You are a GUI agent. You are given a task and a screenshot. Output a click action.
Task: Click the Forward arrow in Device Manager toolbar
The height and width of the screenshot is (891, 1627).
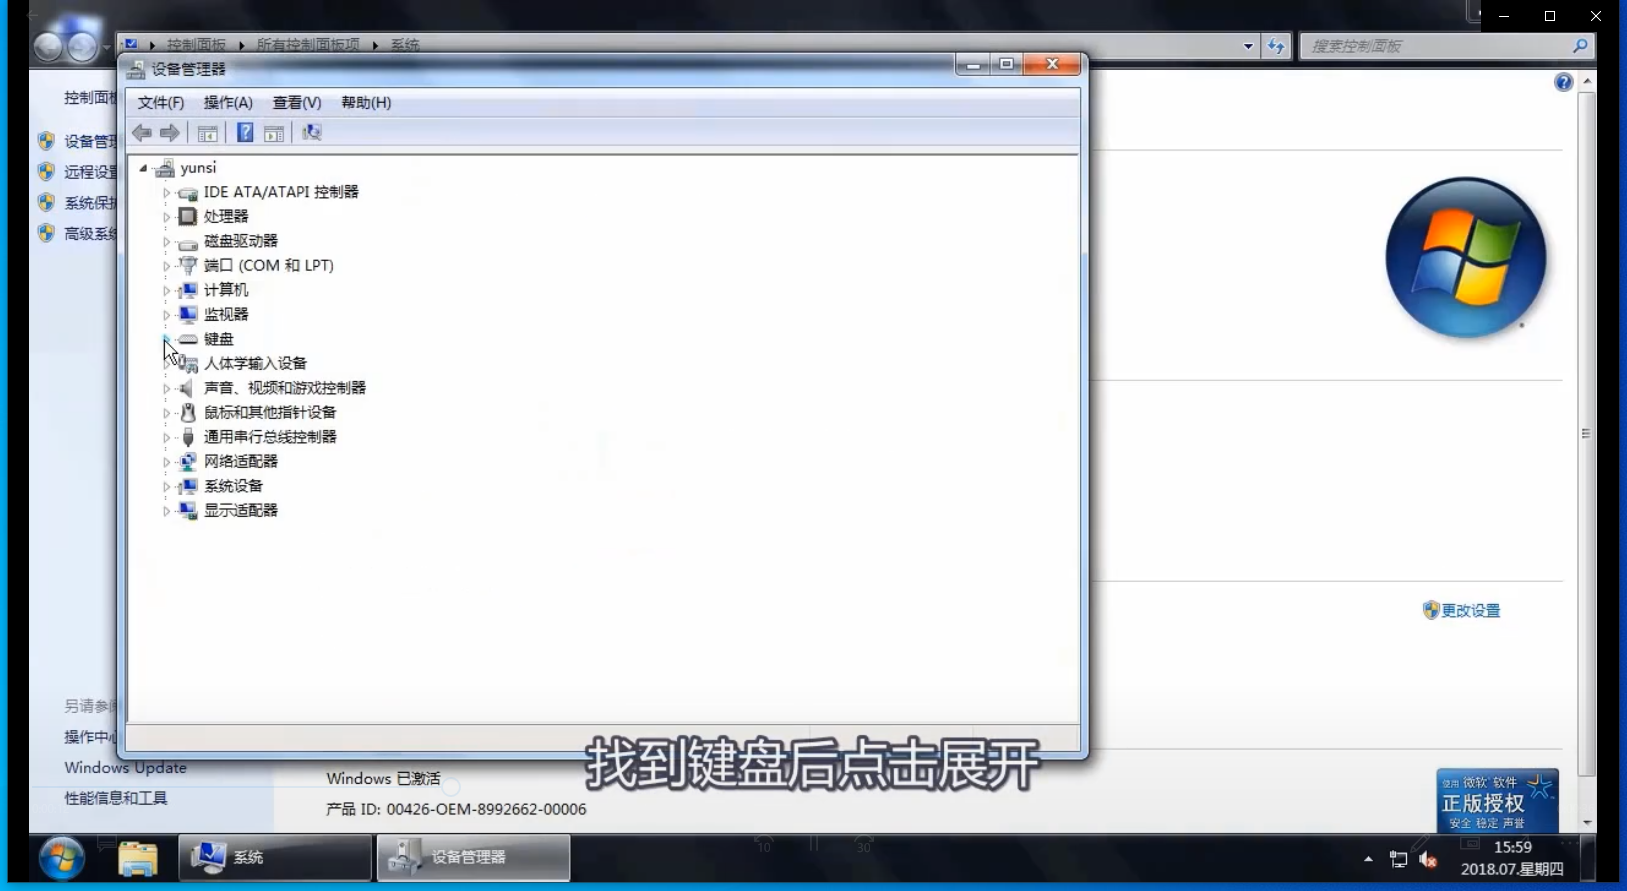[170, 133]
